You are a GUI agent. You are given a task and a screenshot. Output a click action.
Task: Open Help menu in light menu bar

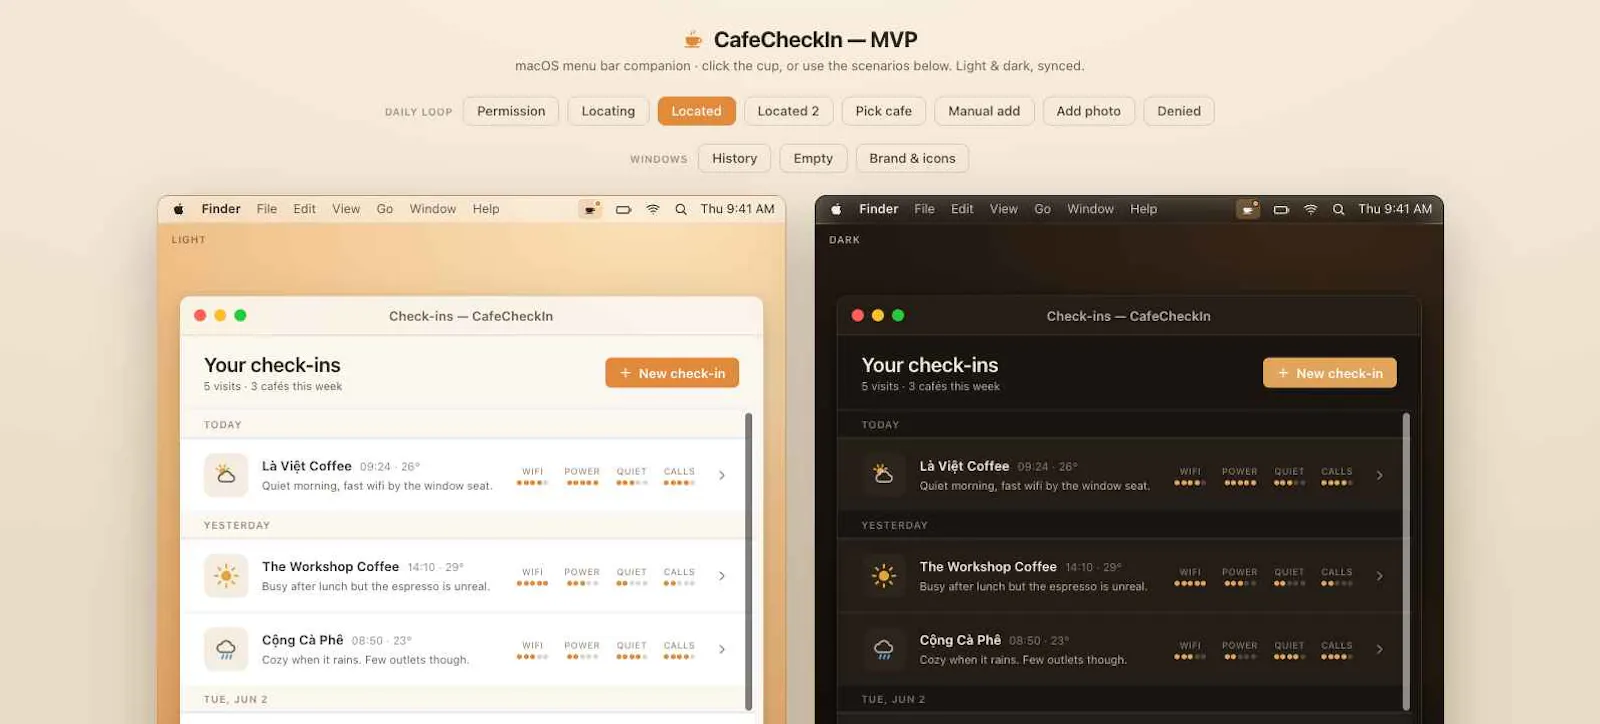click(x=486, y=209)
